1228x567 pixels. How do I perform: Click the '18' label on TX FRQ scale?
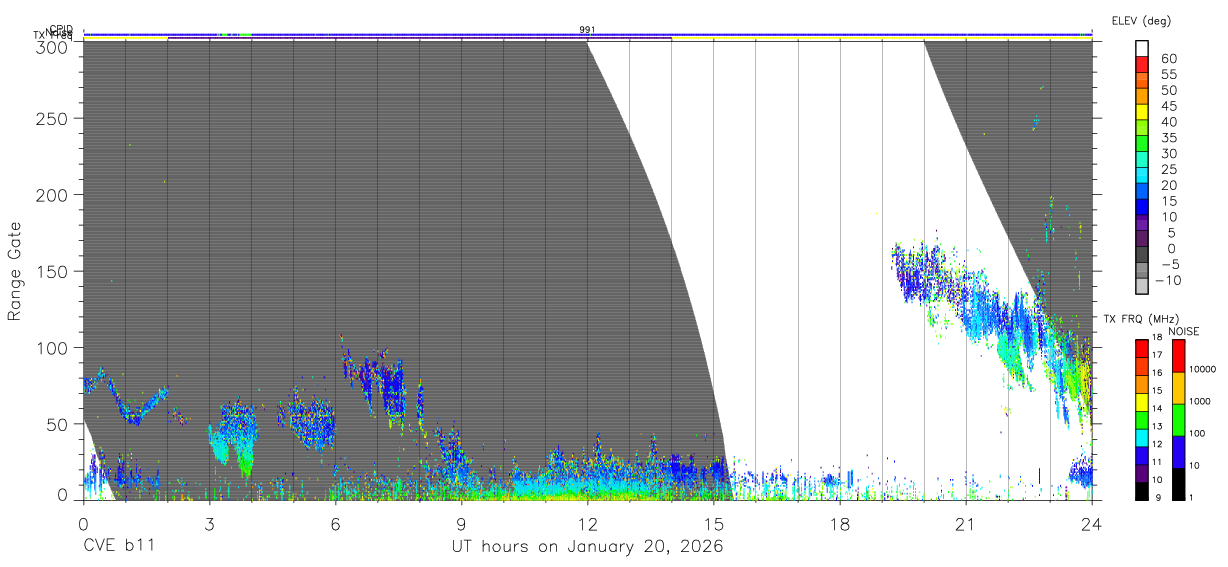pyautogui.click(x=1157, y=338)
